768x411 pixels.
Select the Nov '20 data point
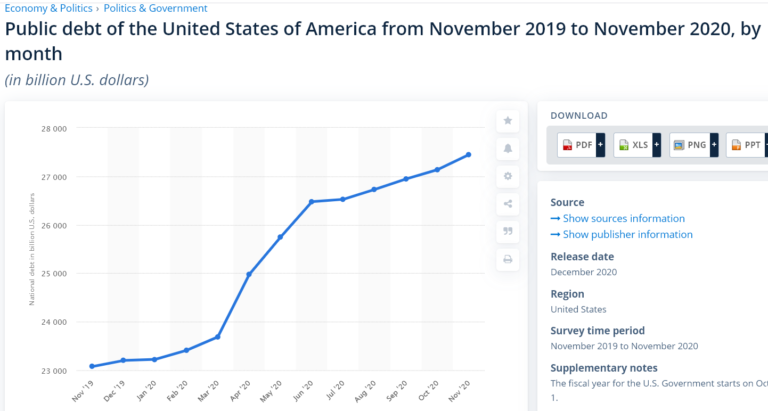[x=468, y=155]
